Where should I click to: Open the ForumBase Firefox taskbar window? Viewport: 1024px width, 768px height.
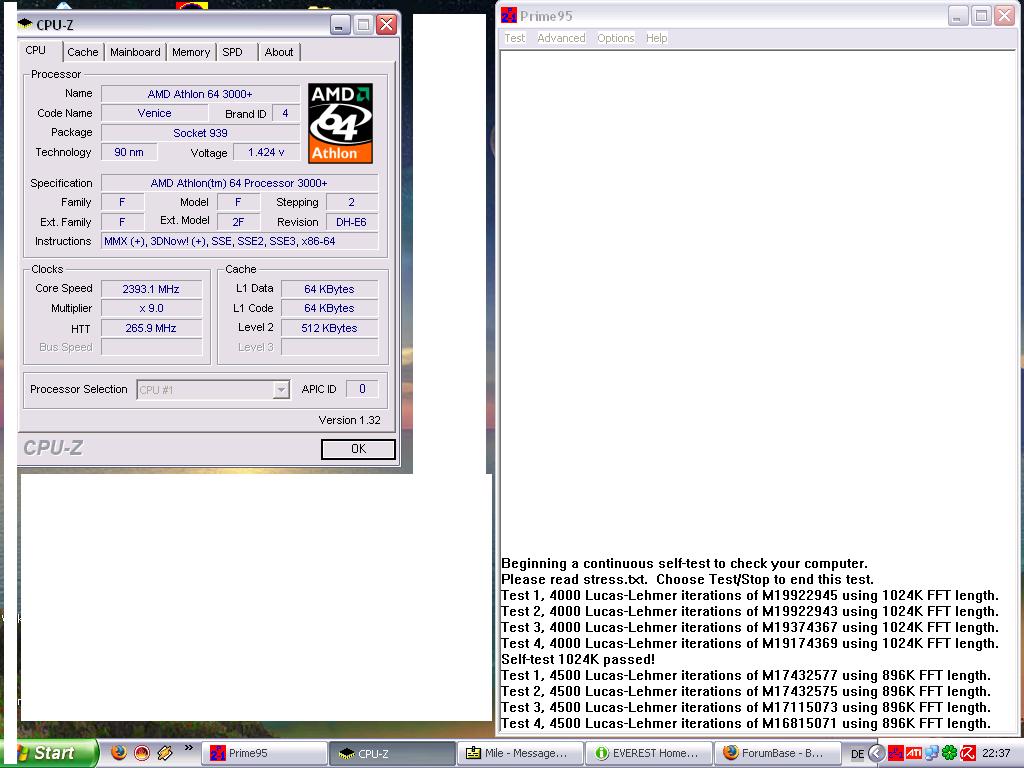776,753
